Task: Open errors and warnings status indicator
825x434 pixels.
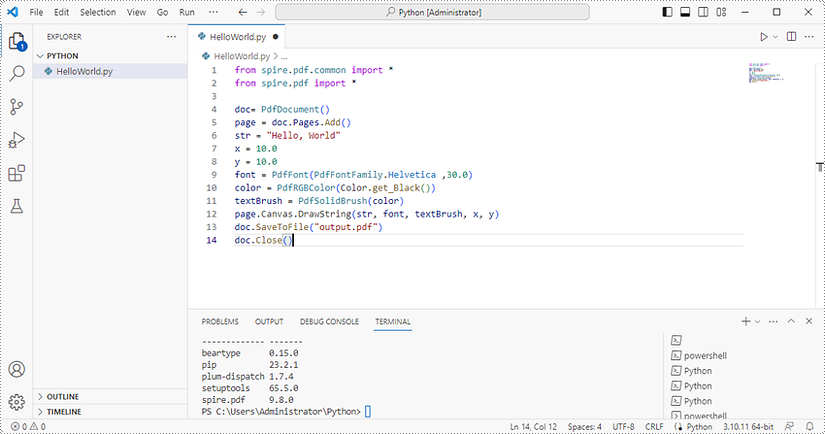Action: [x=28, y=427]
